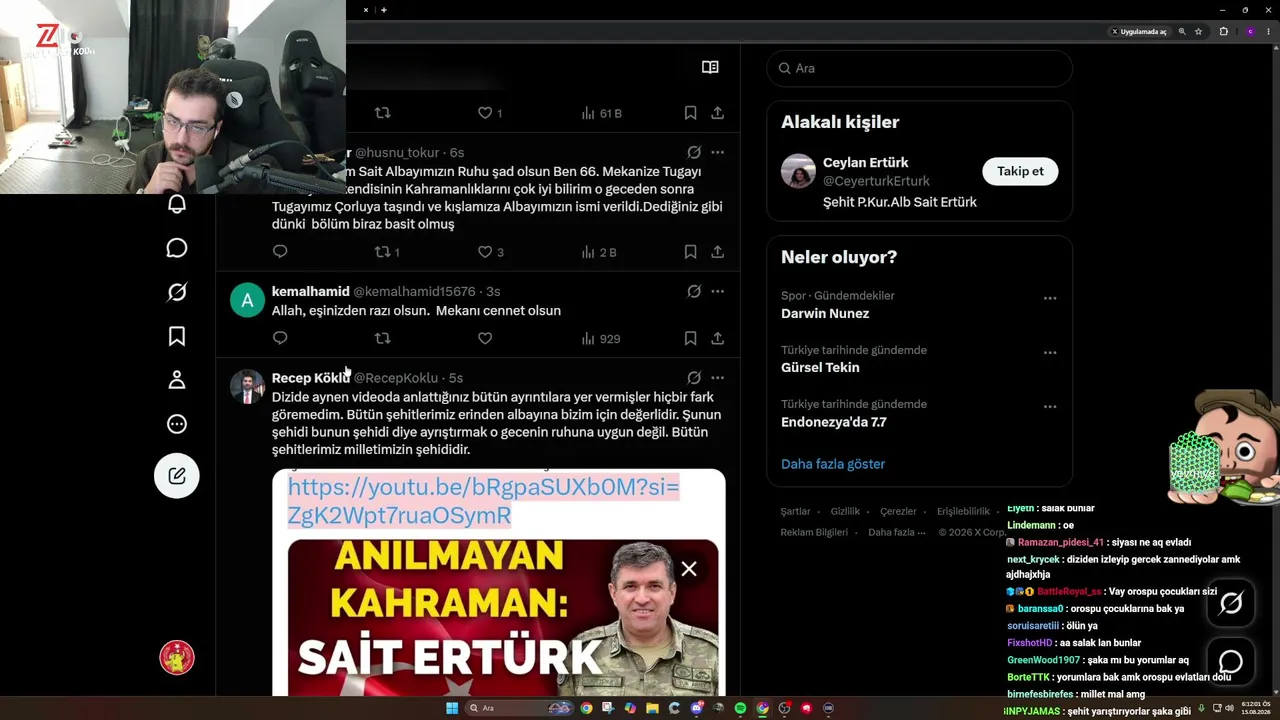Open Ceylan Ertürk's avatar in Alakalı kişiler
Screen dimensions: 1280x720
[x=798, y=171]
